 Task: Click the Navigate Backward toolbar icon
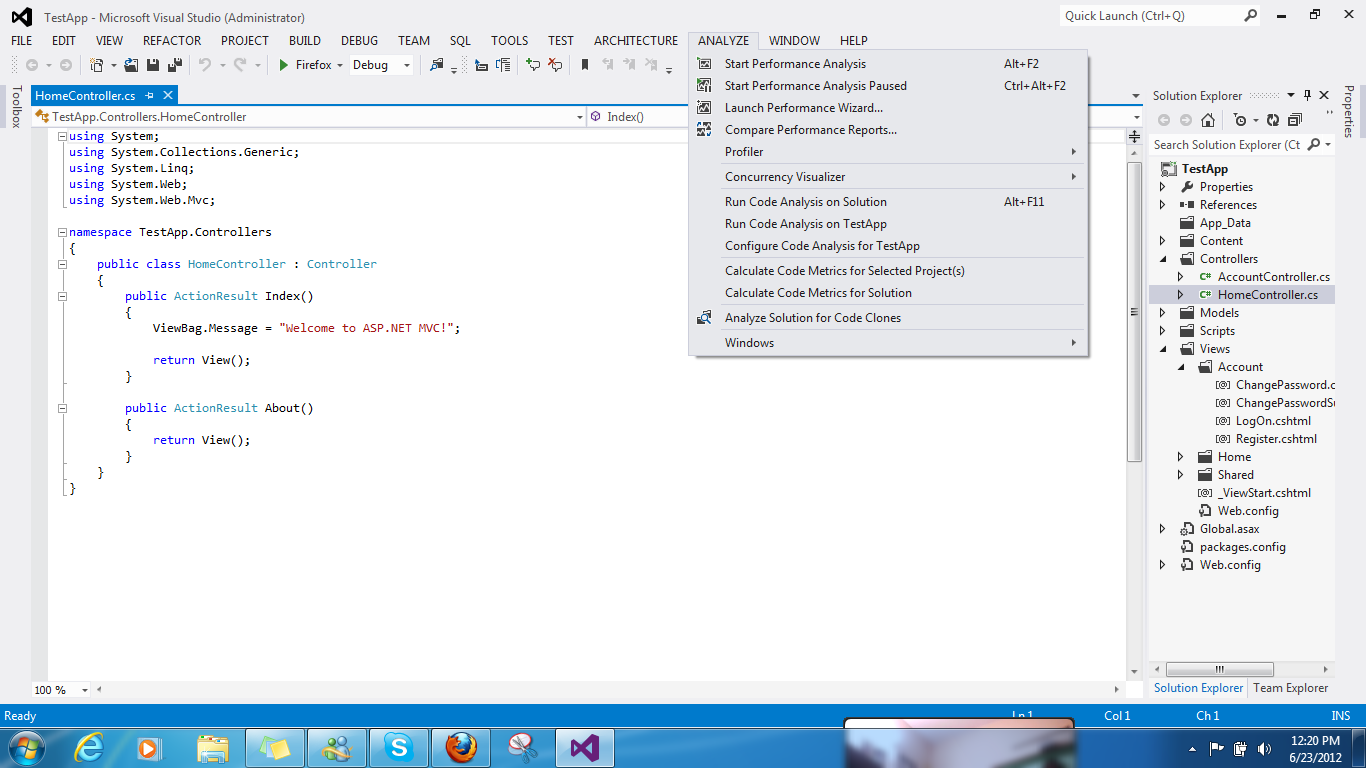point(33,64)
